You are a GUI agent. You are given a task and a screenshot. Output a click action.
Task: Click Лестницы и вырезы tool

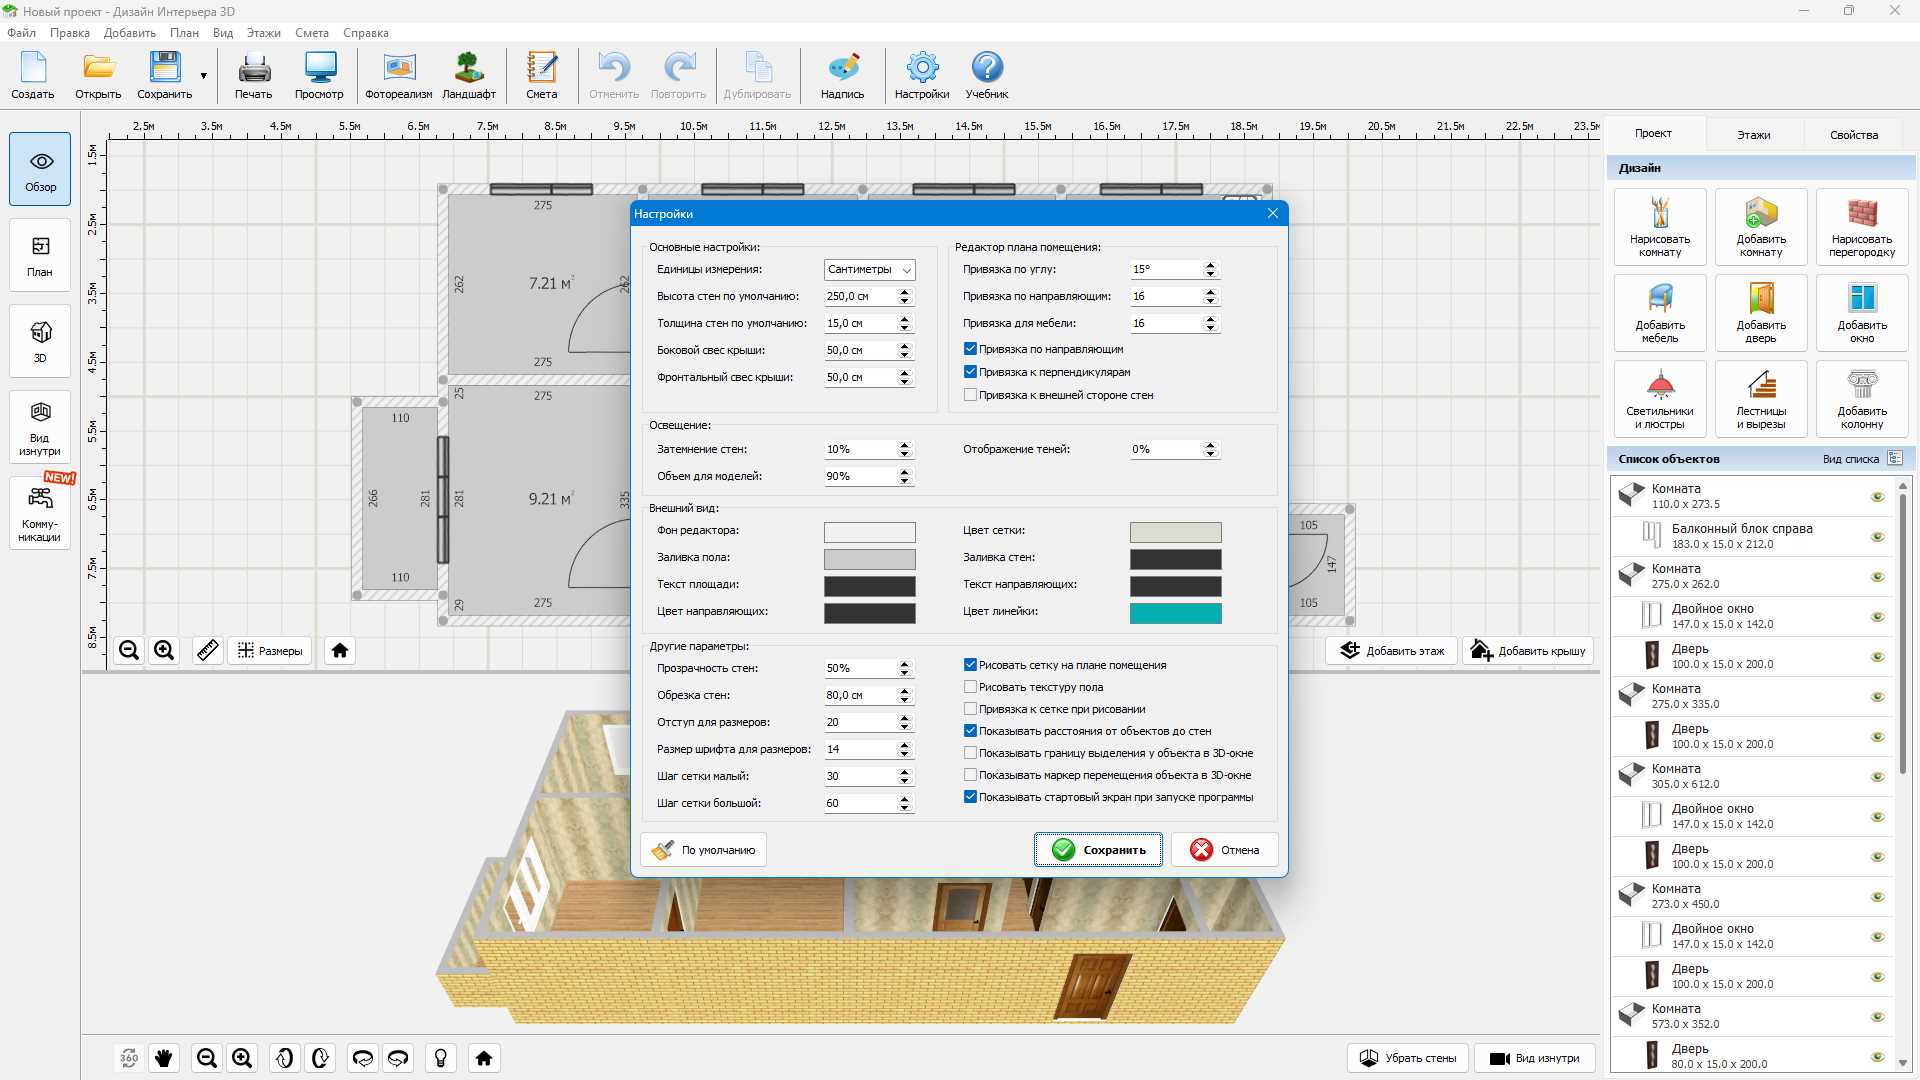[1761, 399]
